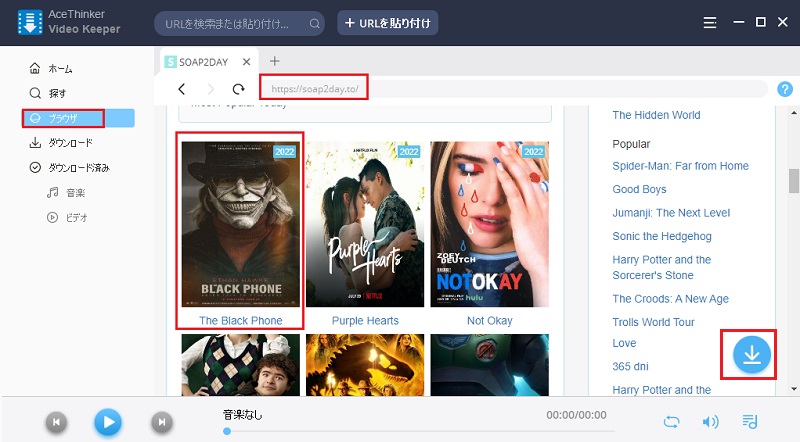Click the vertical scrollbar thumb
Viewport: 800px width, 442px height.
(794, 181)
